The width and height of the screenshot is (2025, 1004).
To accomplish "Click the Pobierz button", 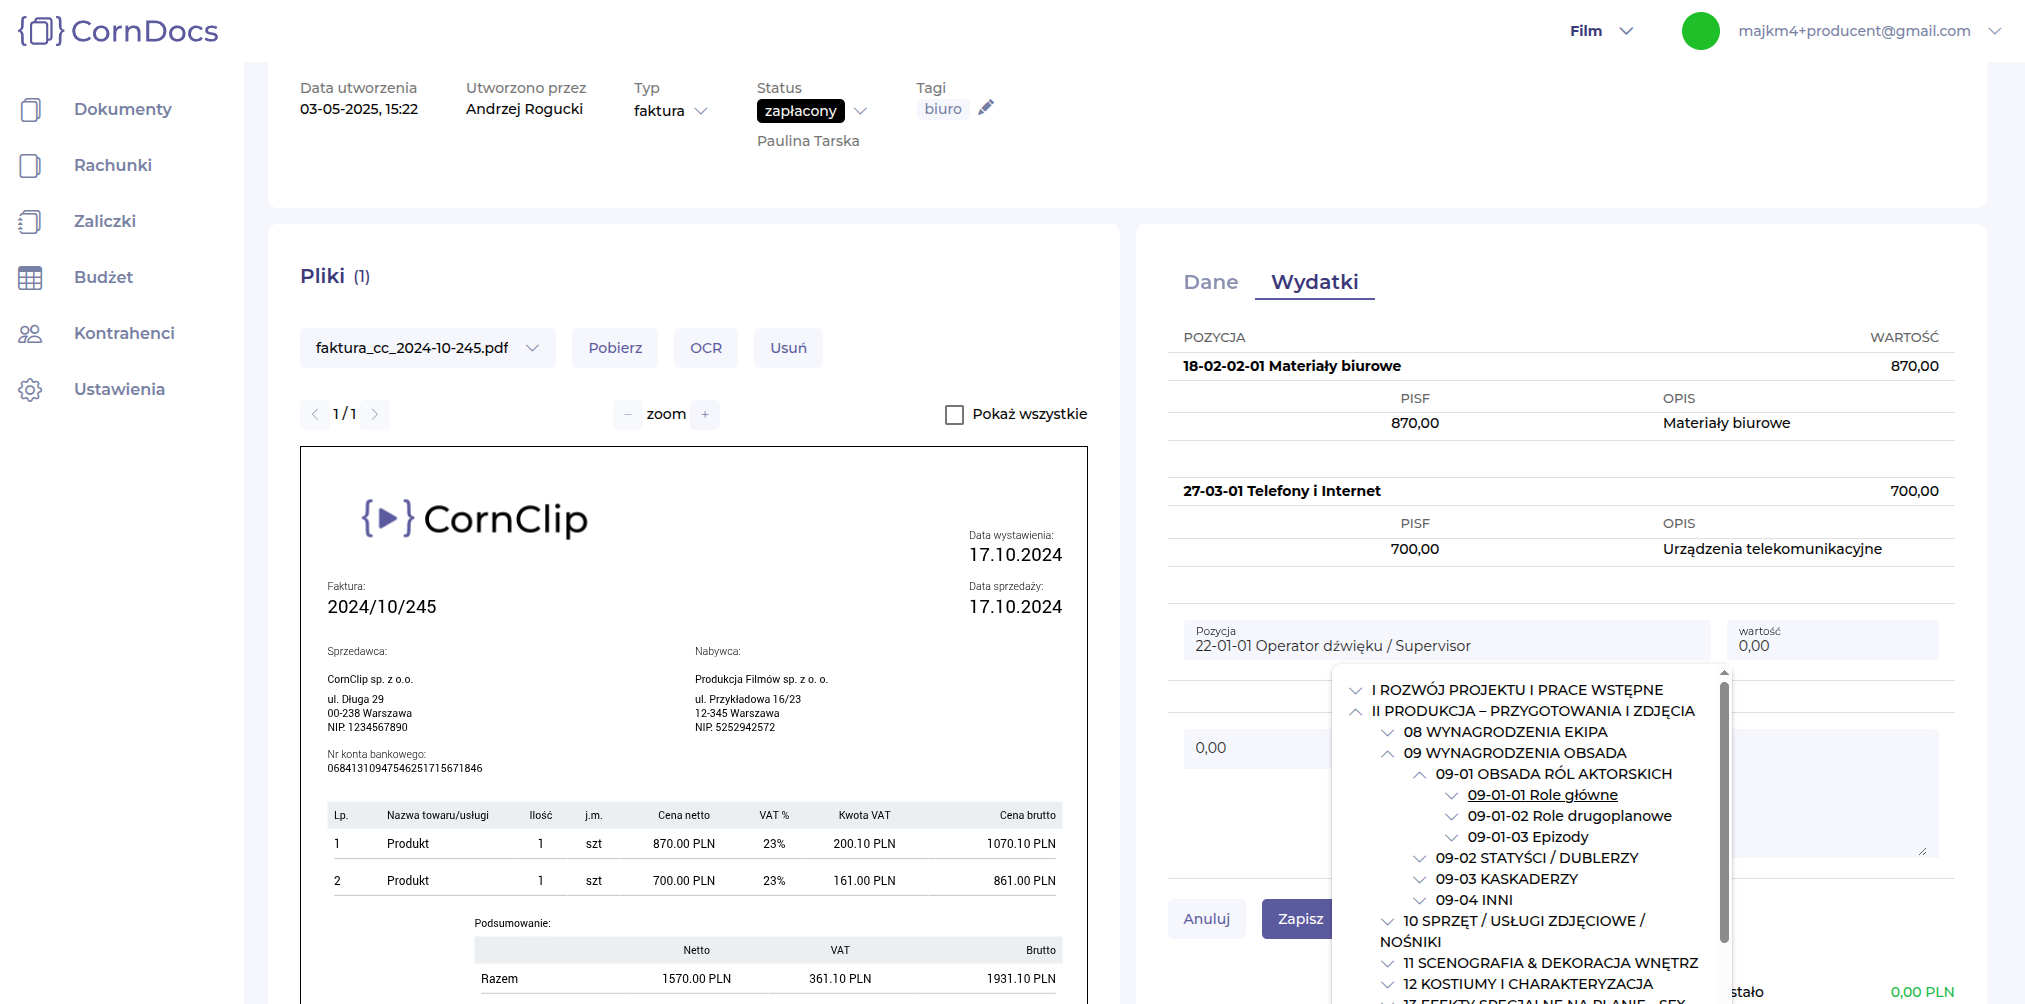I will tap(615, 348).
